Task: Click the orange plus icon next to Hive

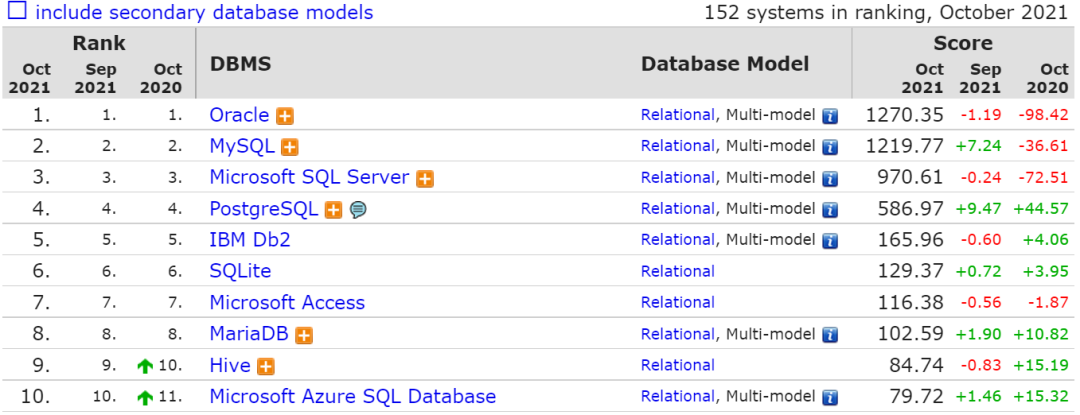Action: [x=266, y=367]
